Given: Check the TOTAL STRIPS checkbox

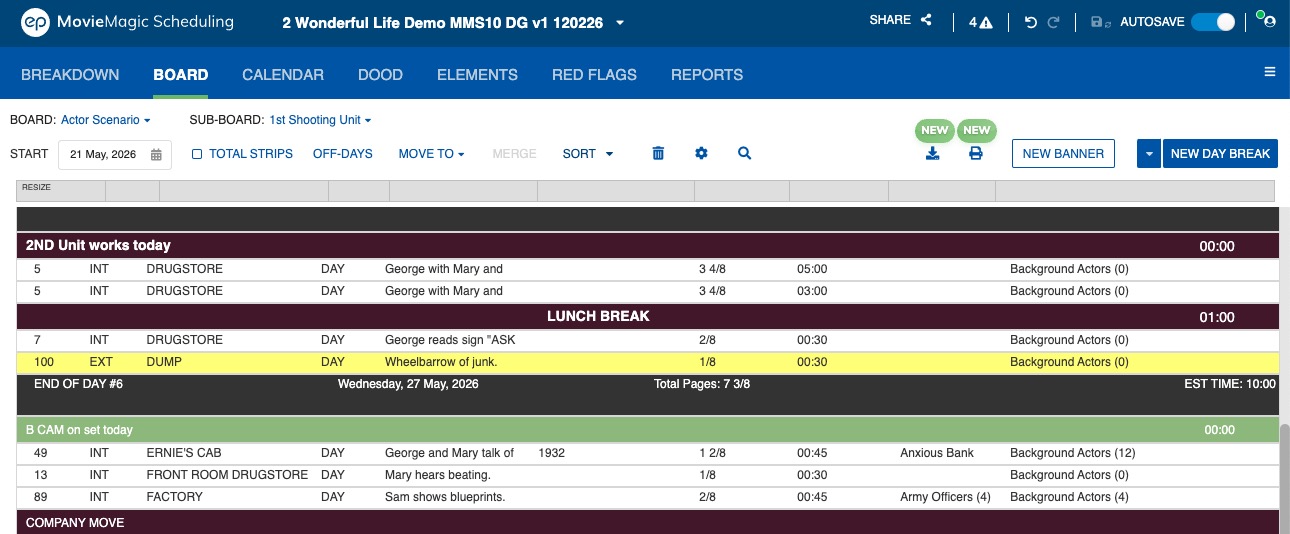Looking at the screenshot, I should pos(197,154).
